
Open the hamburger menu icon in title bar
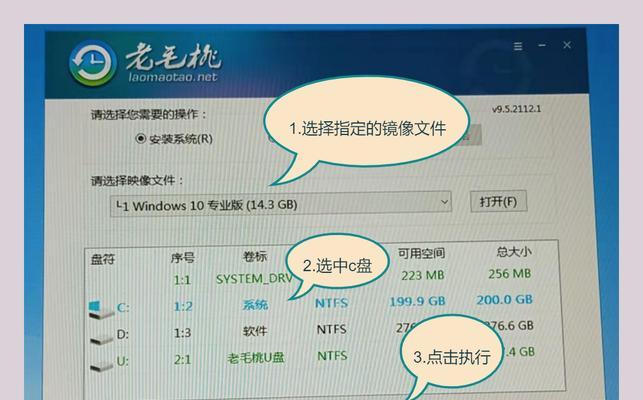click(x=518, y=46)
